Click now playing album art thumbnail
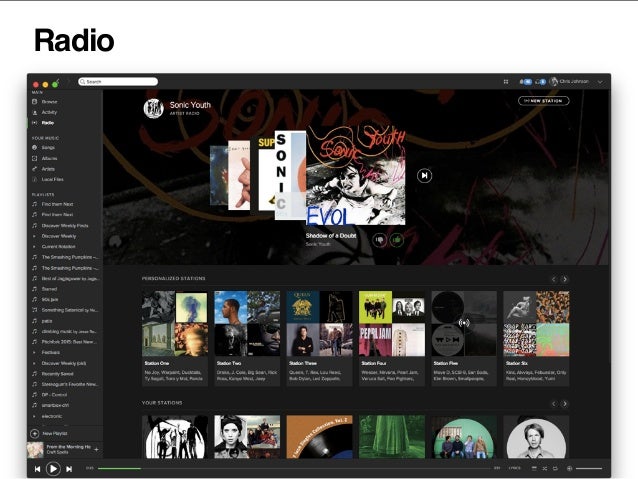 [x=35, y=450]
